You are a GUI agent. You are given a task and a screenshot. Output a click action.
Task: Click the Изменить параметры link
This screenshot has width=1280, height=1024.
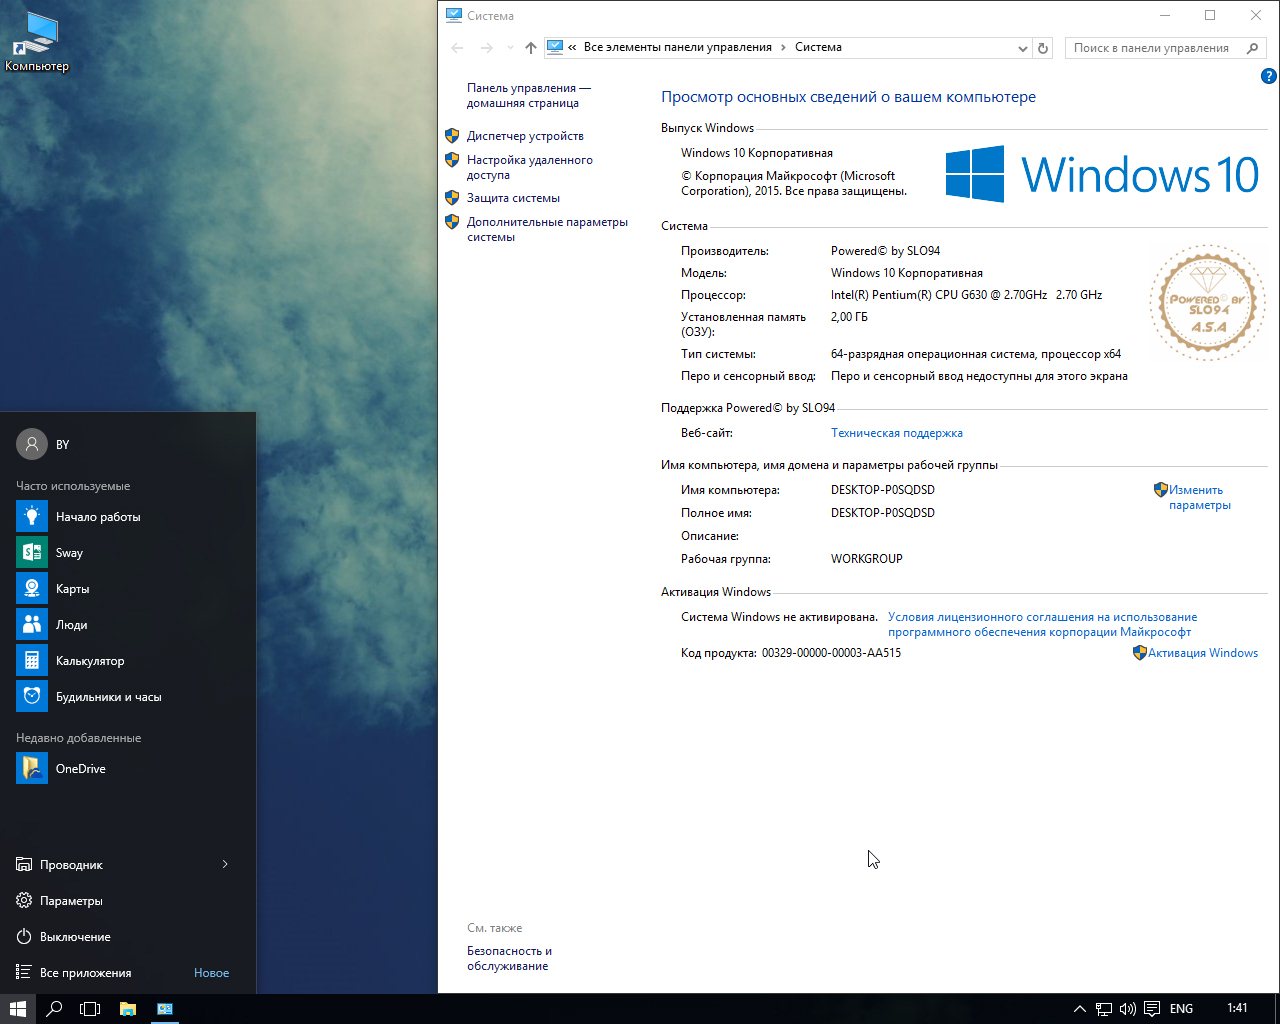[x=1199, y=497]
